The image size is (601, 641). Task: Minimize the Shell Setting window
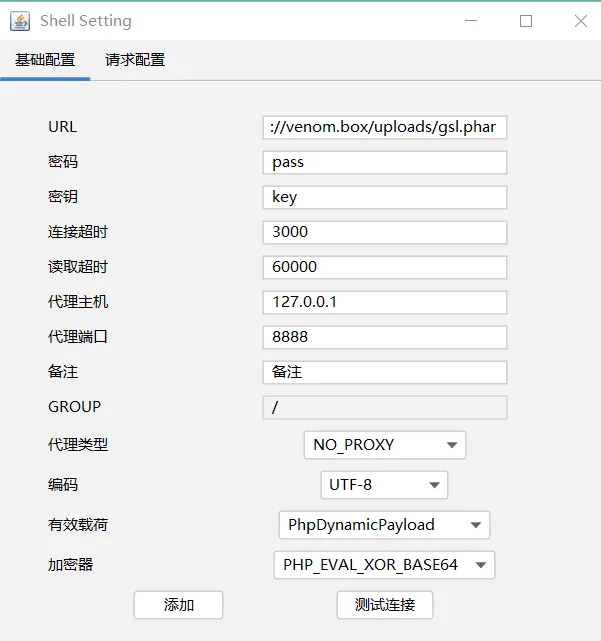coord(472,20)
